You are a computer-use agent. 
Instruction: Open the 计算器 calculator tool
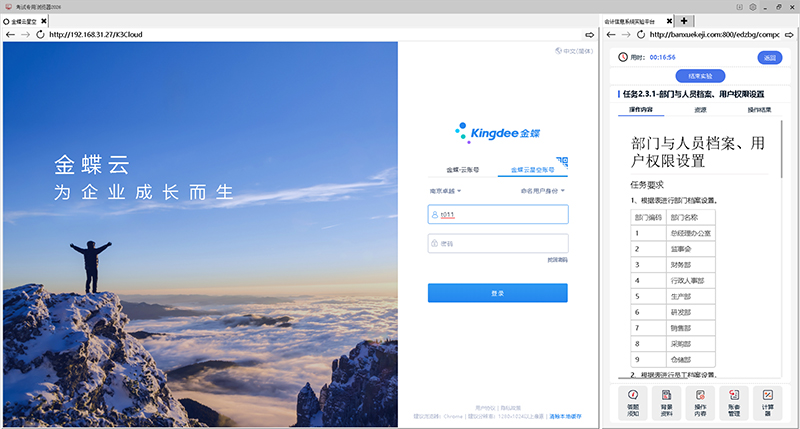pyautogui.click(x=767, y=402)
